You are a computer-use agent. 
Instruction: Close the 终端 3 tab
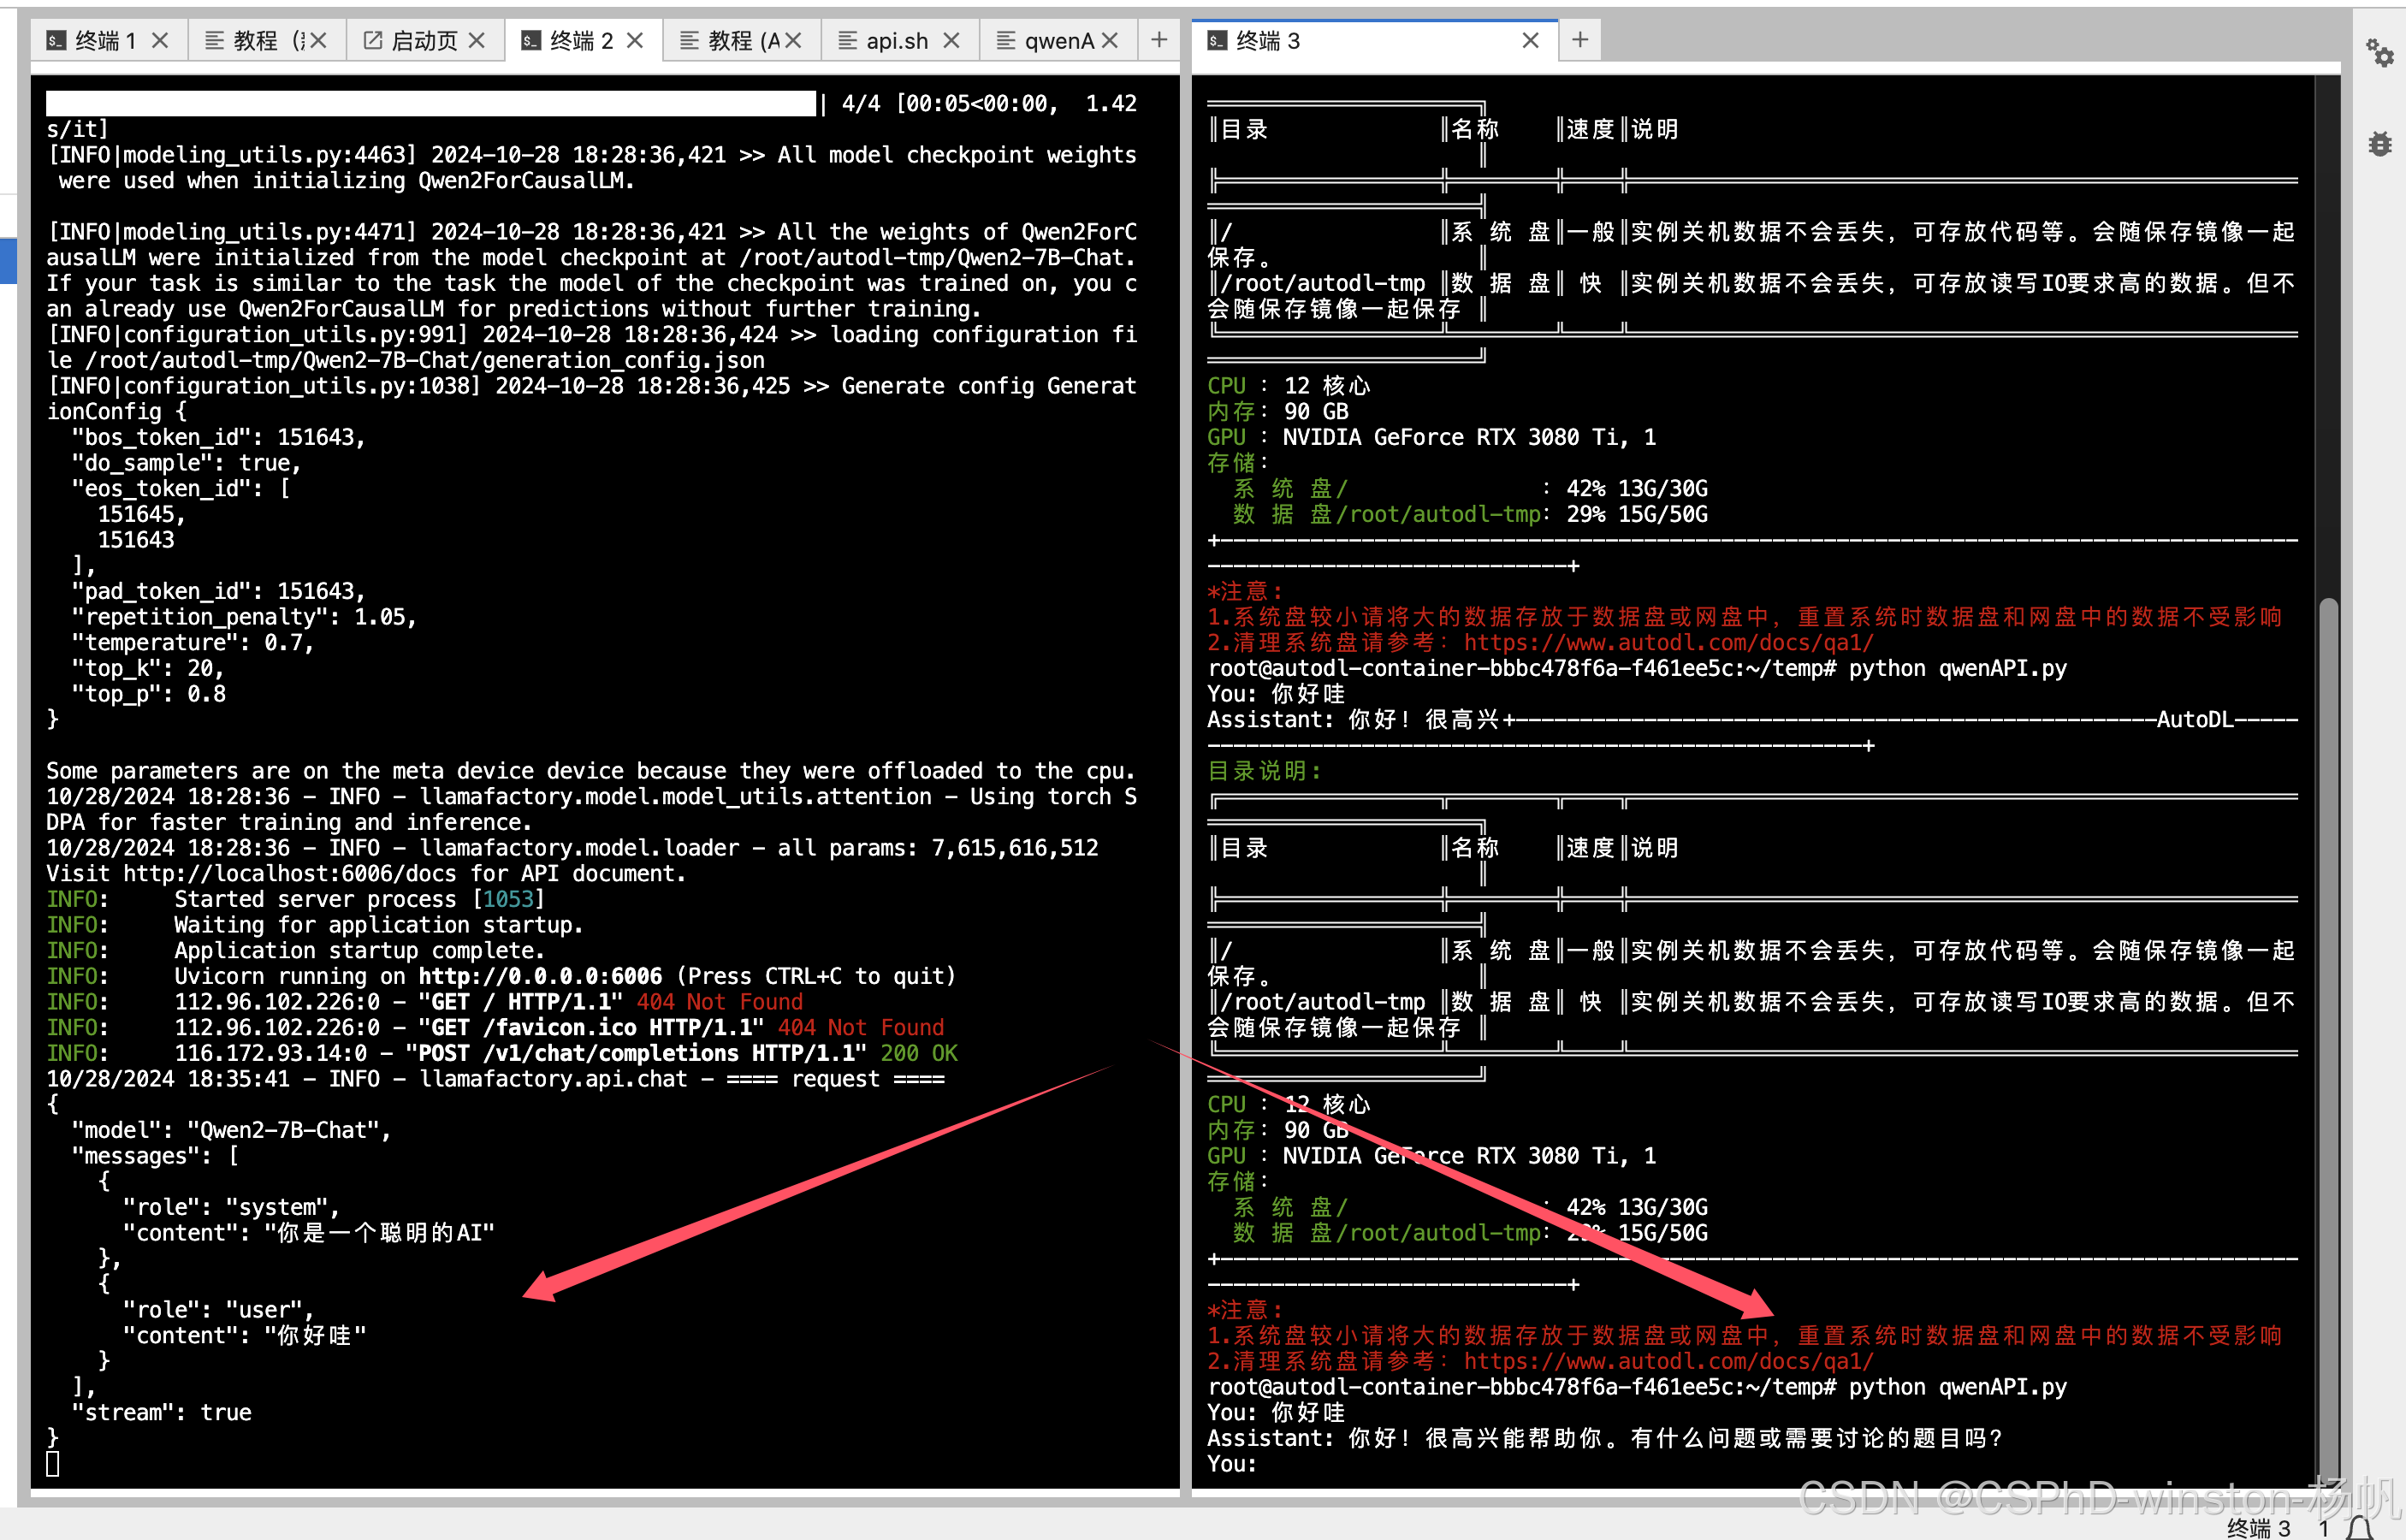tap(1530, 40)
